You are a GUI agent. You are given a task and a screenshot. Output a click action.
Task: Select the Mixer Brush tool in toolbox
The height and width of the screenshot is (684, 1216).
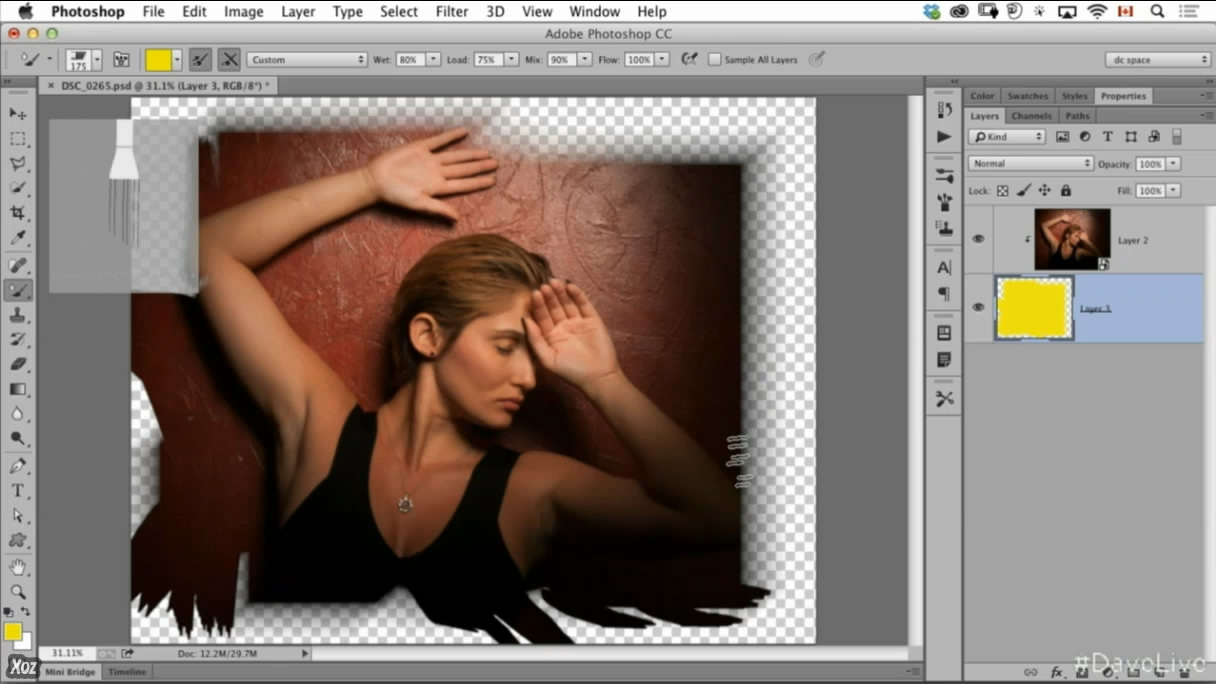click(x=18, y=290)
